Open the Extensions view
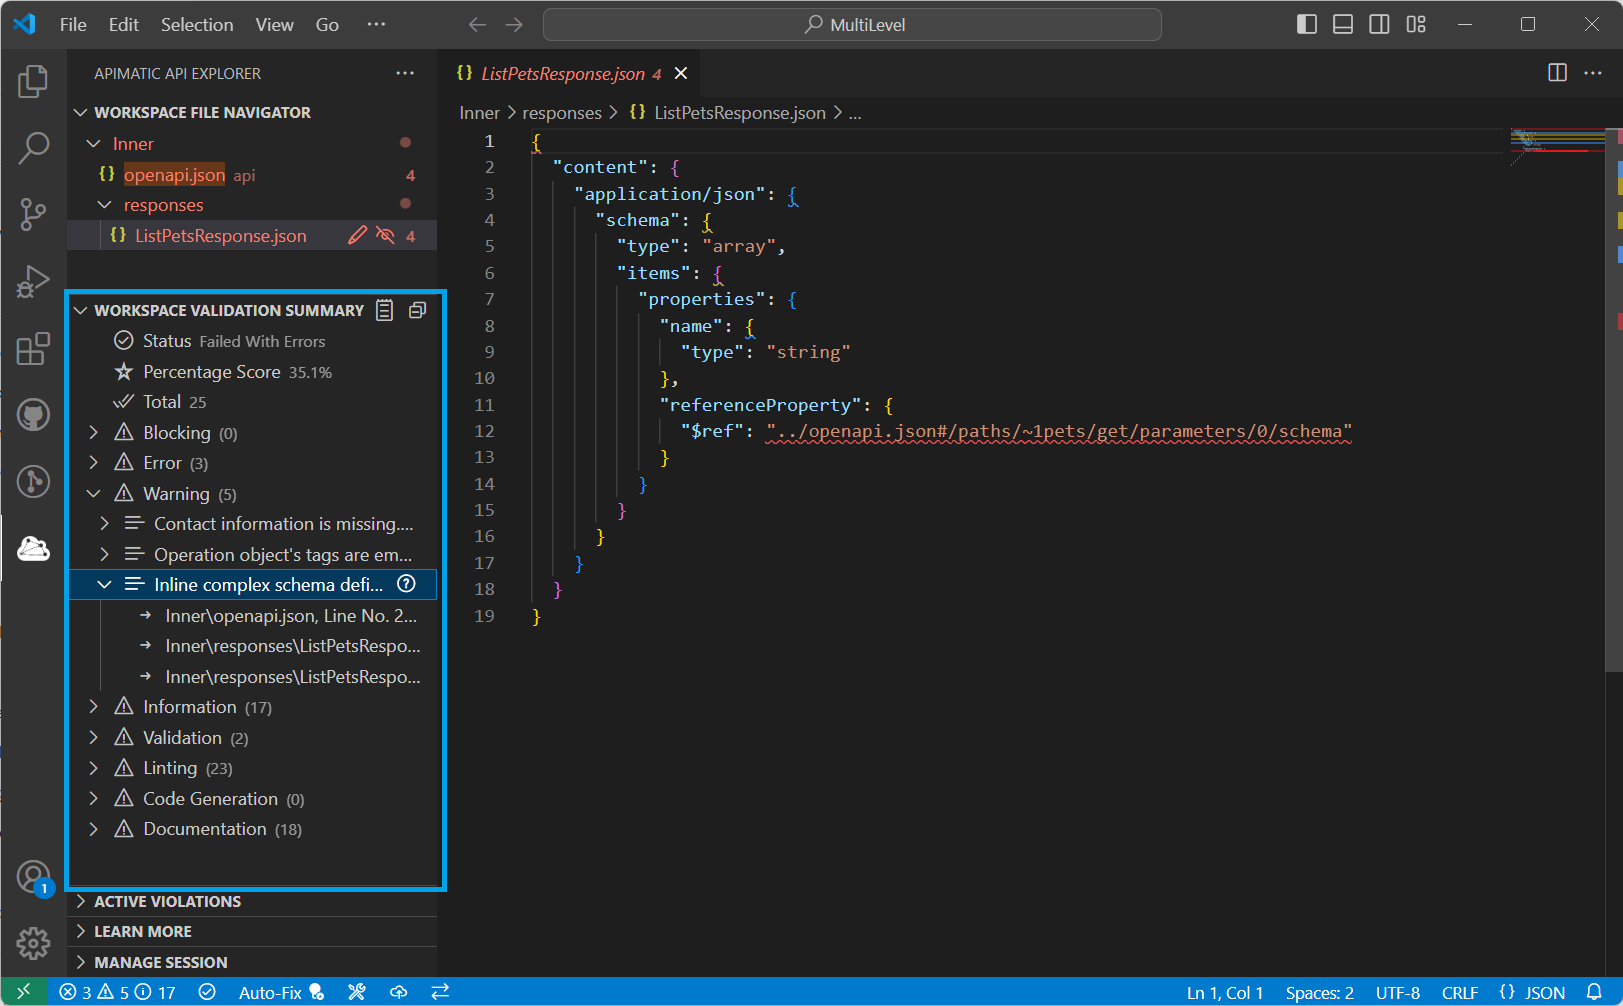 click(33, 349)
